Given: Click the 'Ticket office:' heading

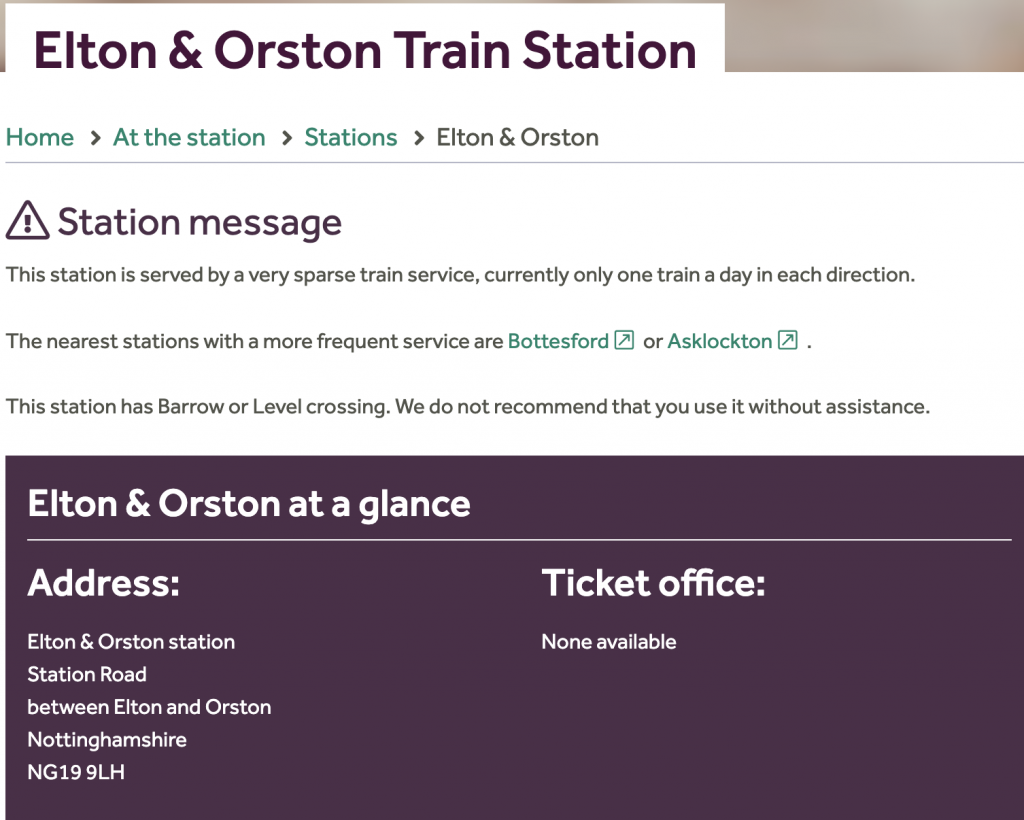Looking at the screenshot, I should [653, 582].
